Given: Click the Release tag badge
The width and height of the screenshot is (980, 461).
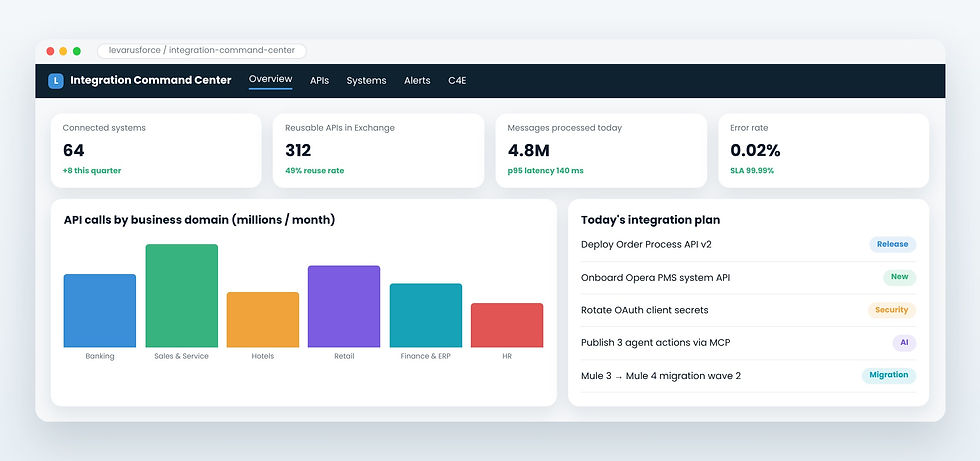Looking at the screenshot, I should pos(892,244).
